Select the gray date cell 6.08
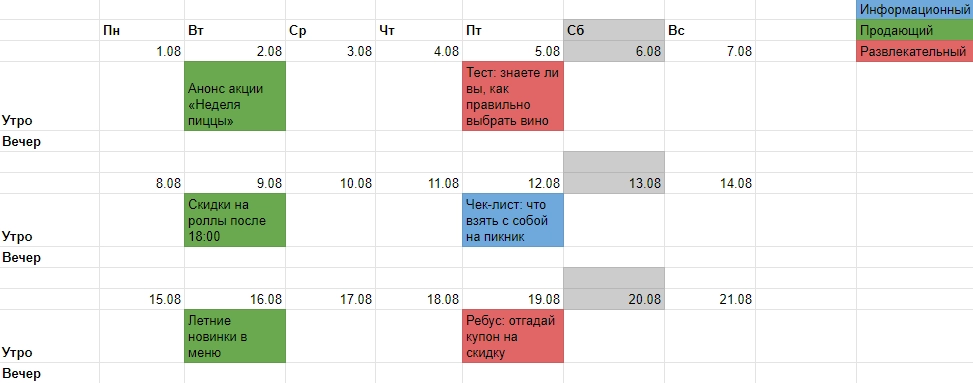Screen dimensions: 973x383 tap(614, 52)
